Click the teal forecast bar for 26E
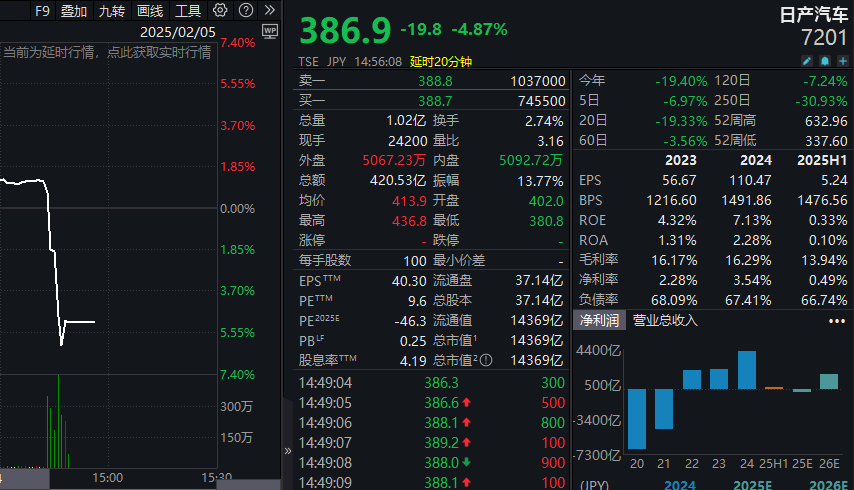Image resolution: width=854 pixels, height=490 pixels. tap(829, 381)
